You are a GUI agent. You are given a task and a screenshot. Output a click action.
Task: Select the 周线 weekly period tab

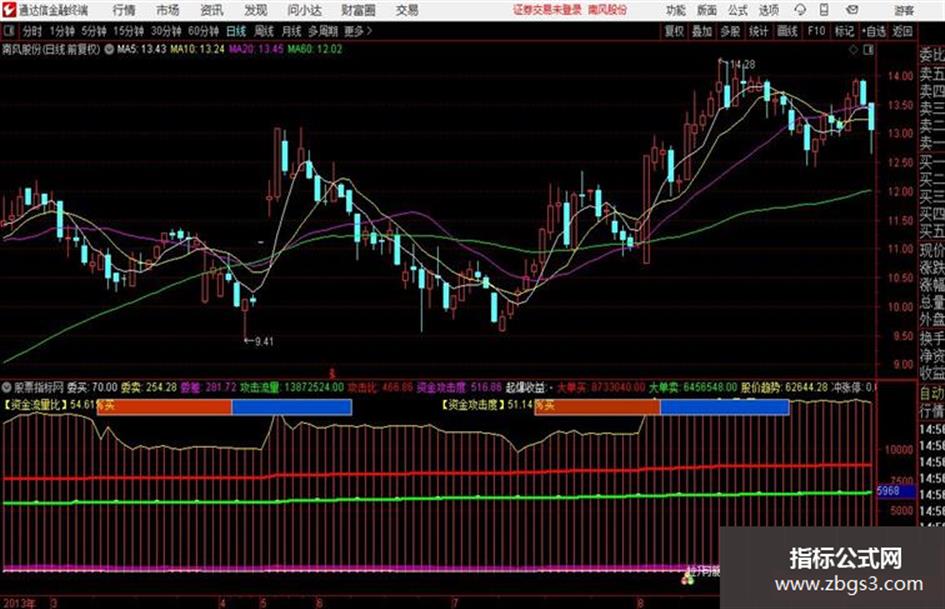tap(264, 31)
